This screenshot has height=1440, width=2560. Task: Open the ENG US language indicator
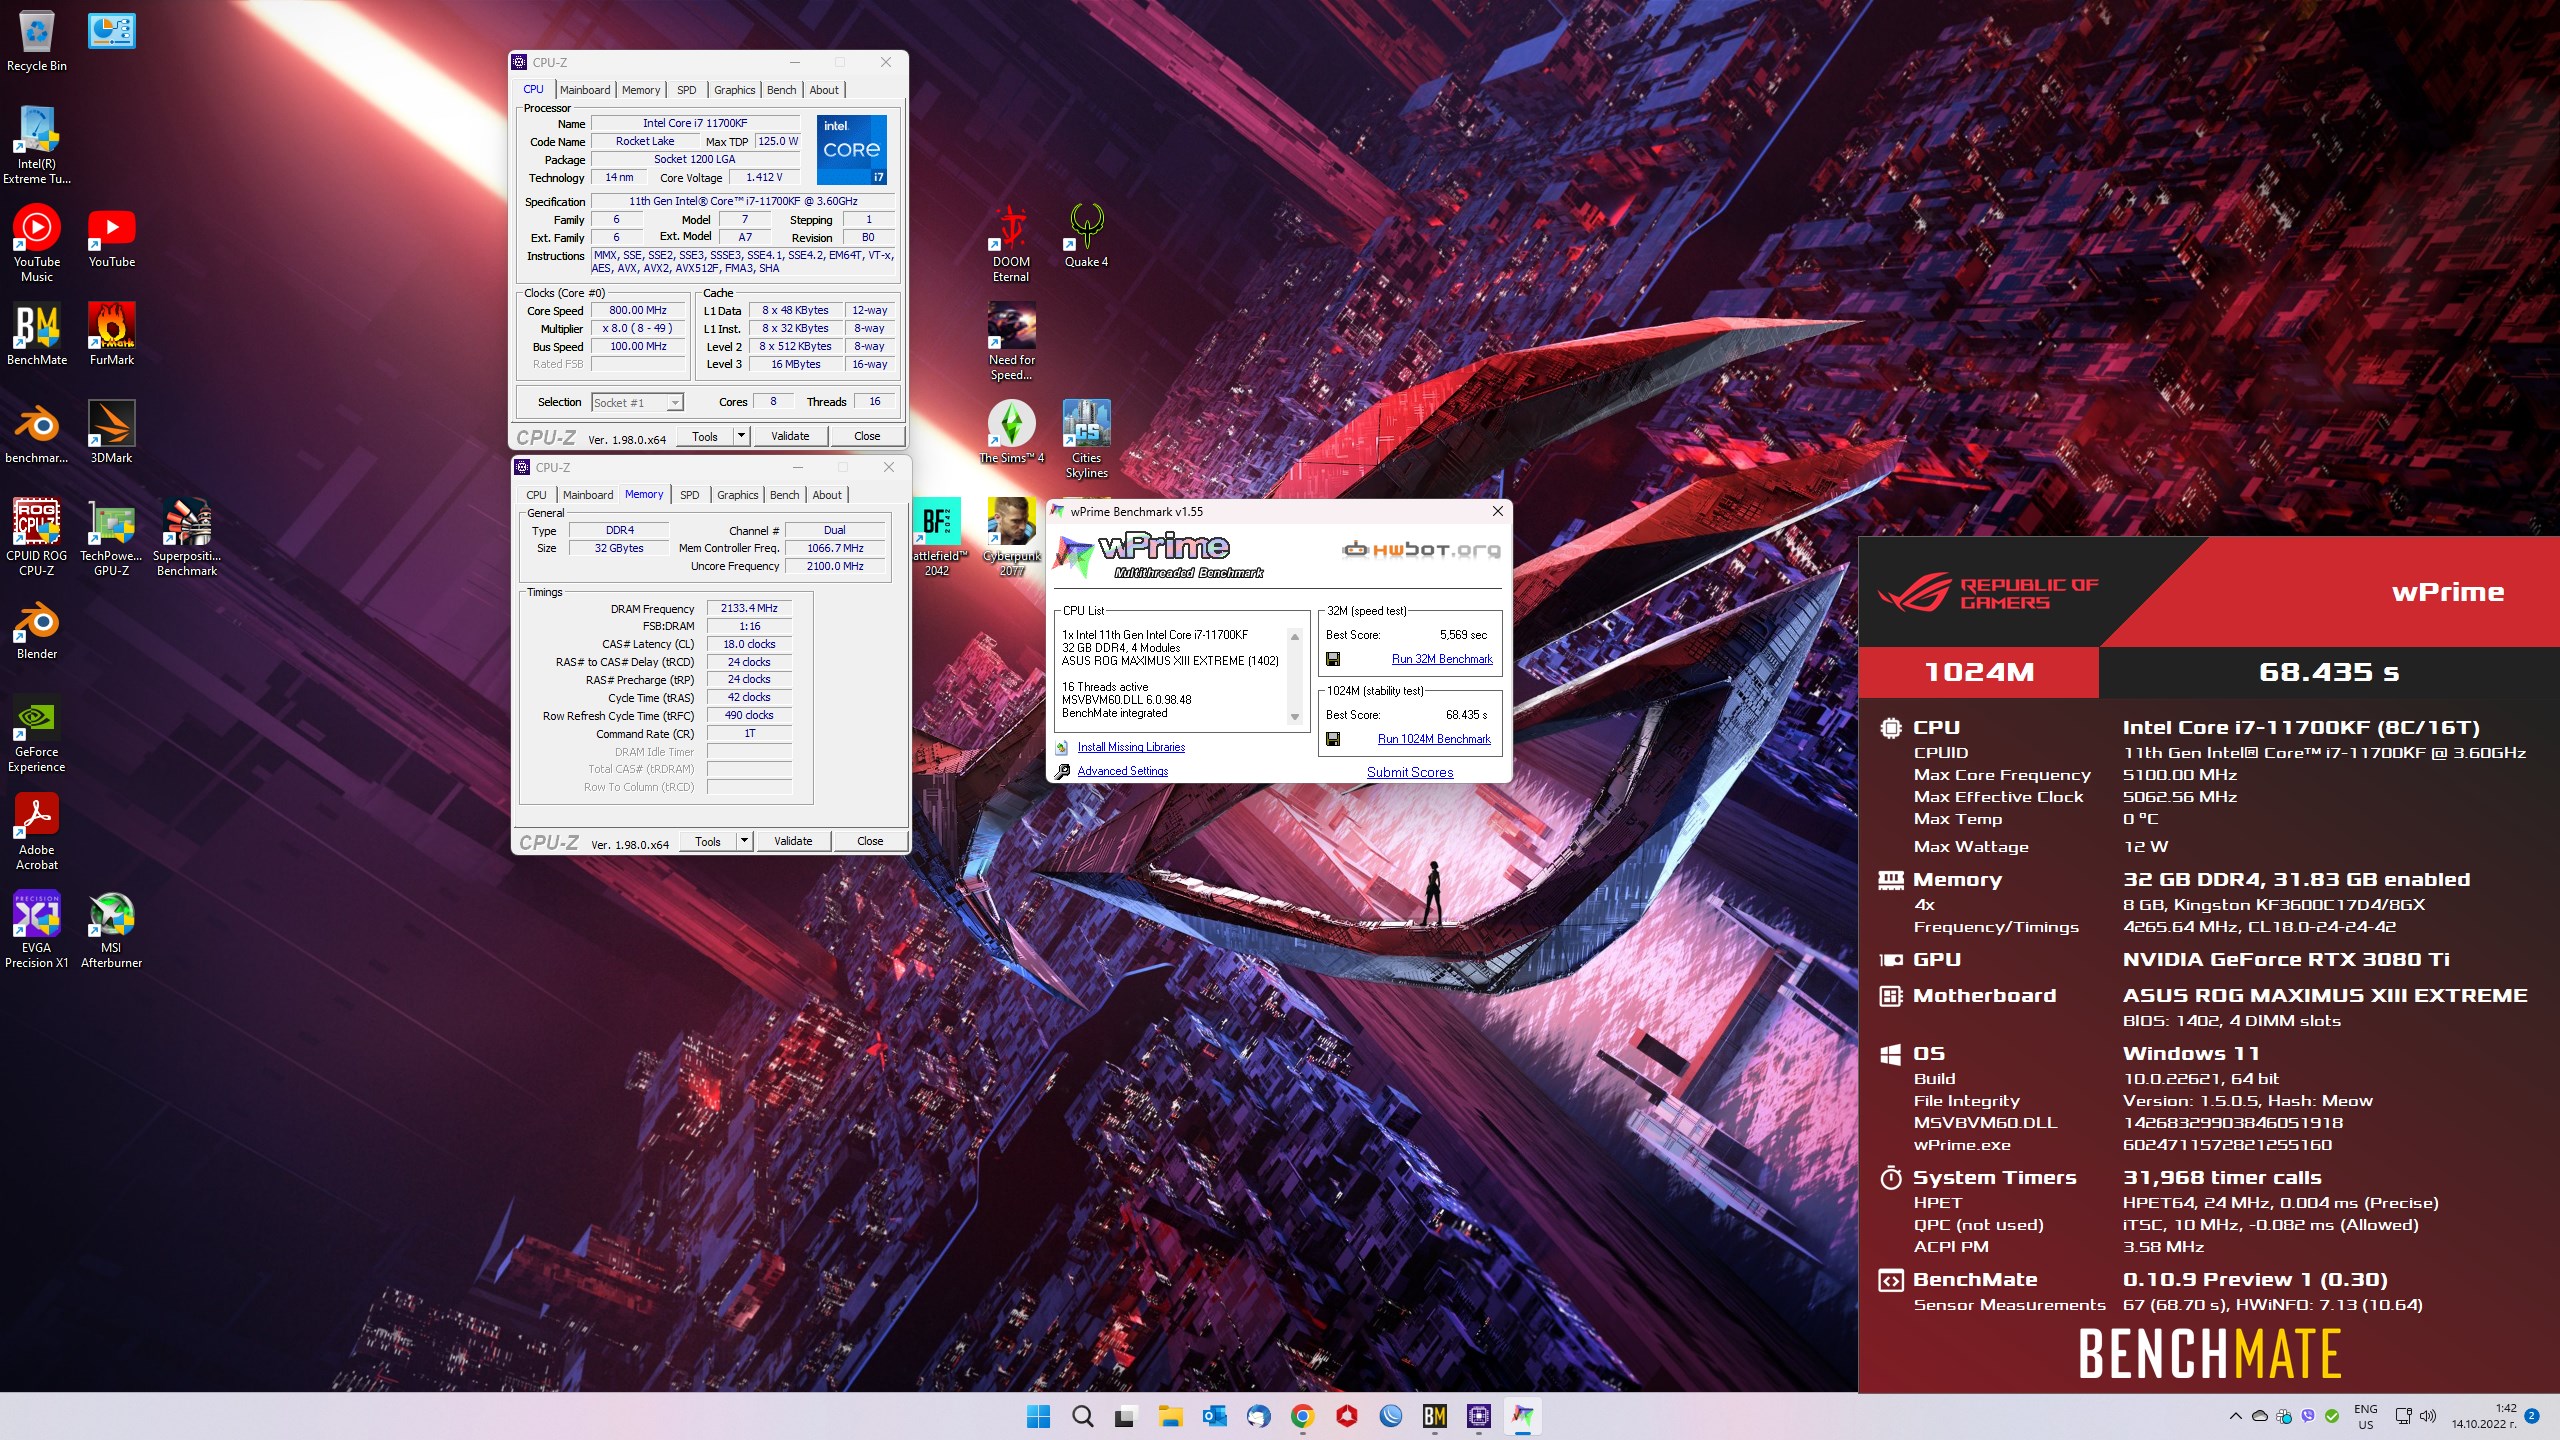pos(2365,1416)
